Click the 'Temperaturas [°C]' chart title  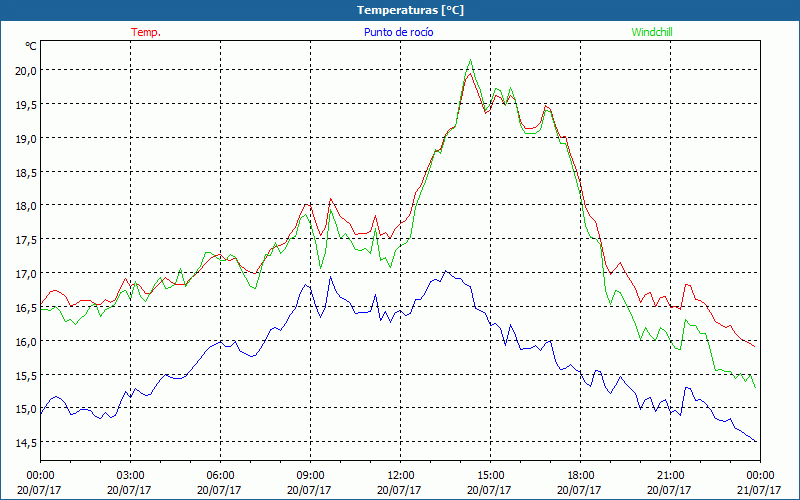(x=410, y=10)
